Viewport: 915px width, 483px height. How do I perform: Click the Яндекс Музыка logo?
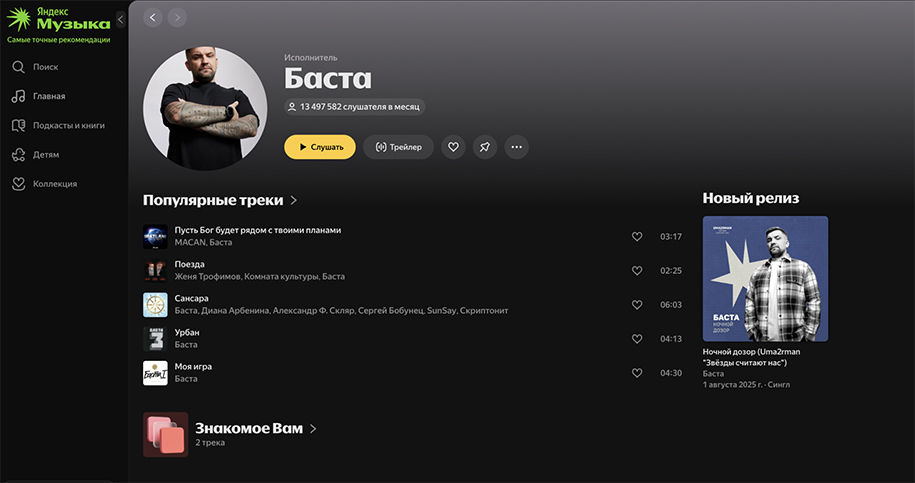(58, 19)
